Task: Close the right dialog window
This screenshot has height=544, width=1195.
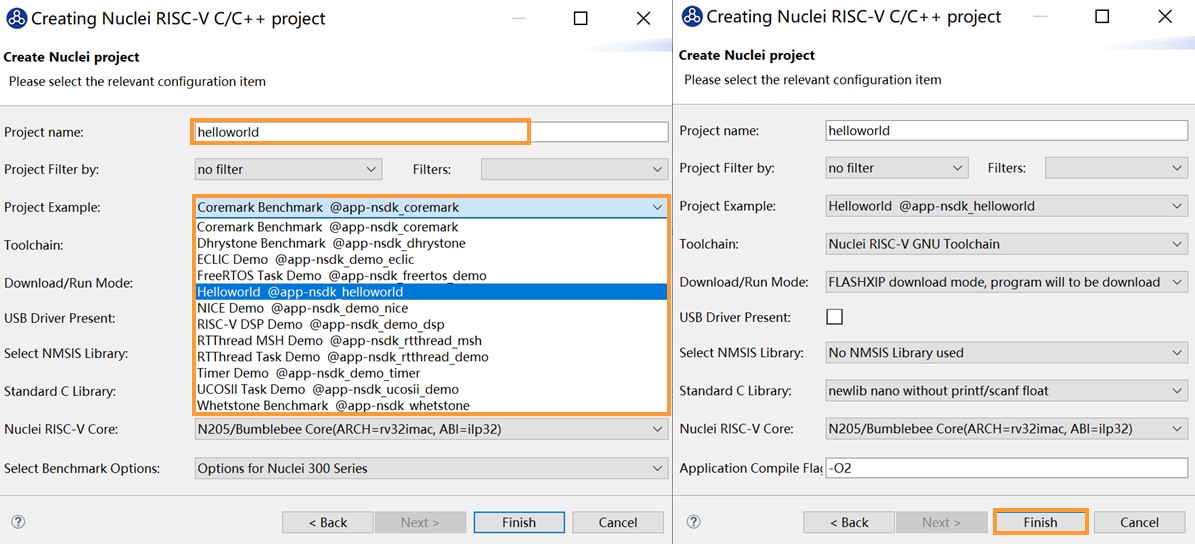Action: pos(1163,17)
